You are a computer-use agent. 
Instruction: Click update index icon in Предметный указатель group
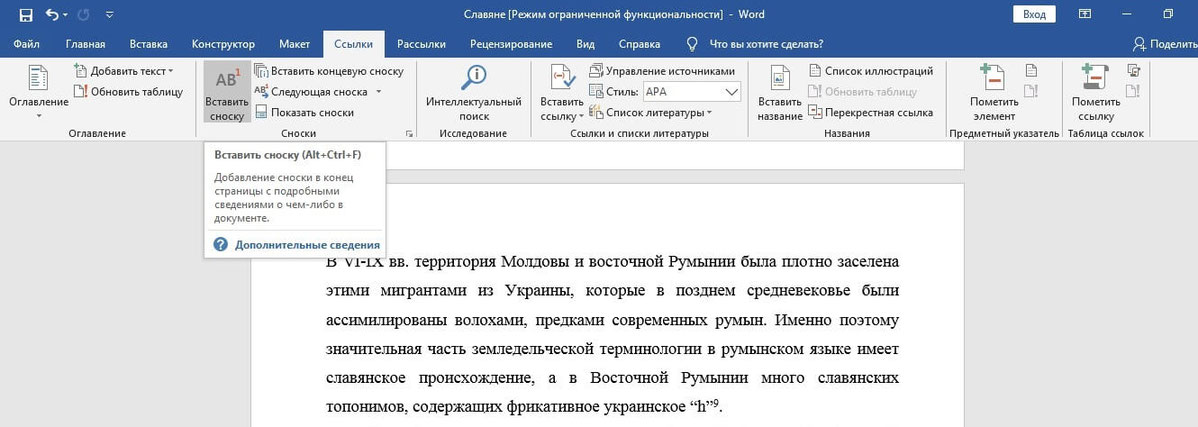tap(1031, 92)
